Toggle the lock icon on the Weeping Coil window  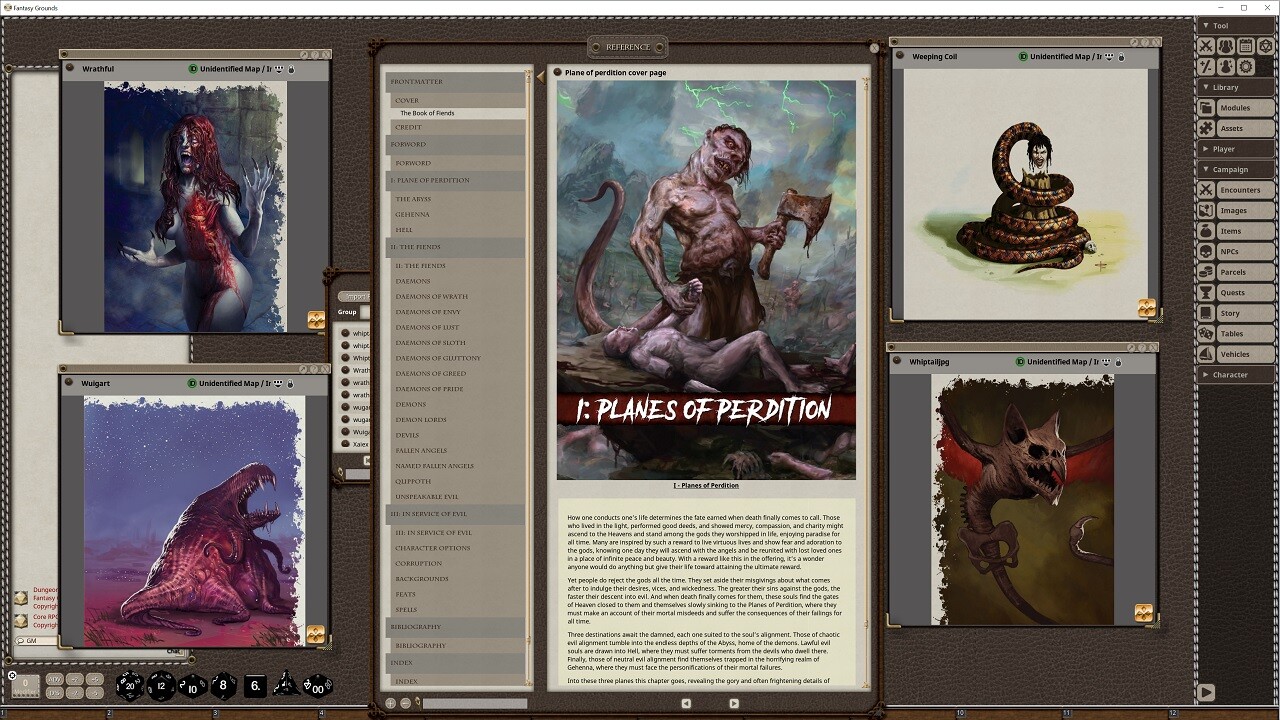pyautogui.click(x=1121, y=57)
